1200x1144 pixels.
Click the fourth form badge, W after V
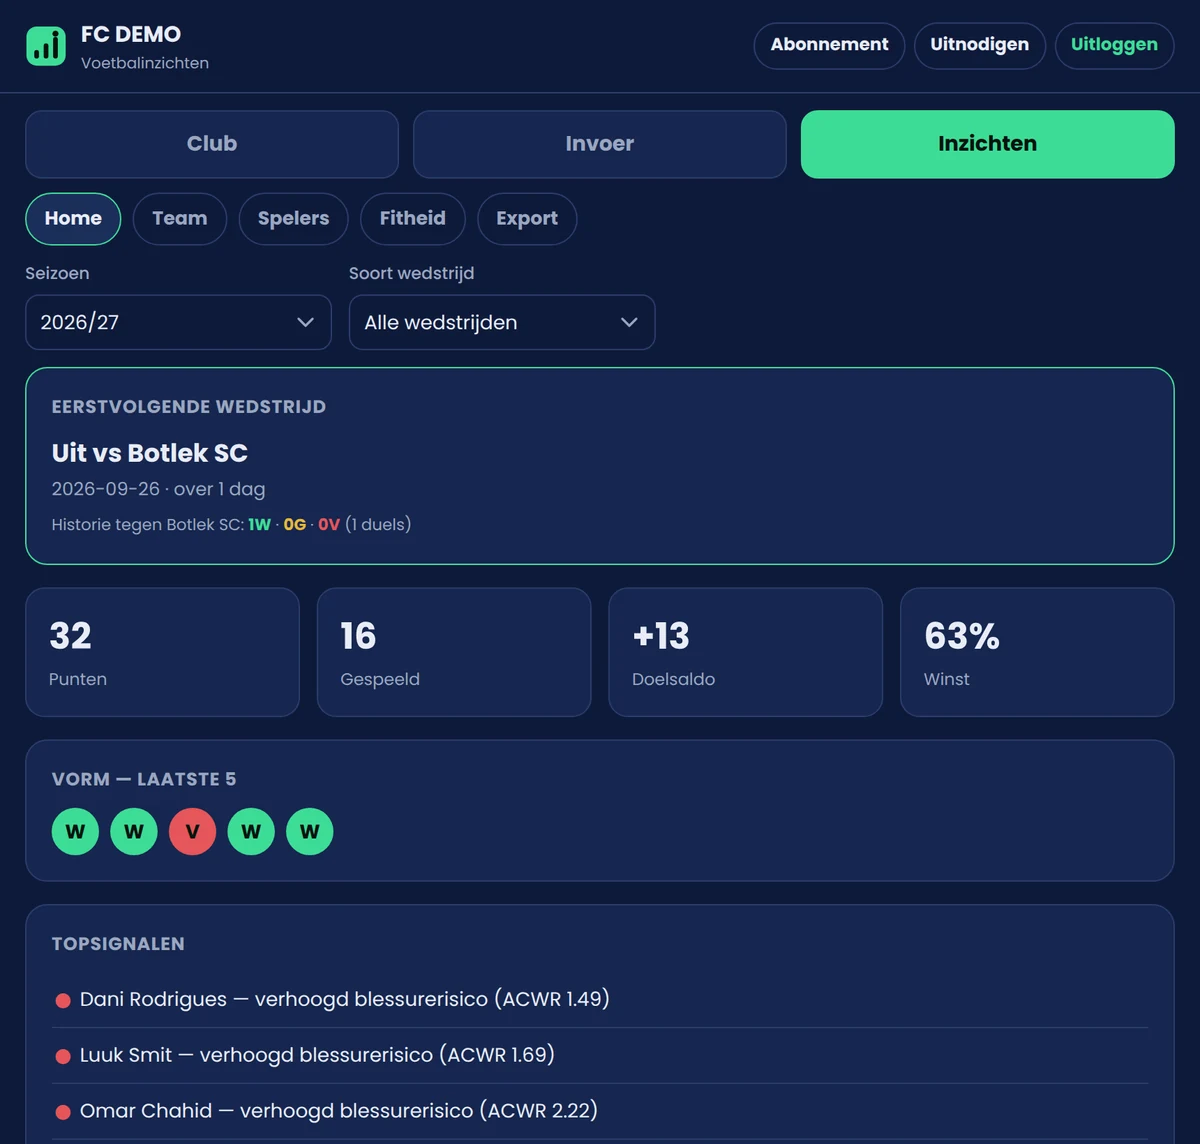pyautogui.click(x=251, y=831)
